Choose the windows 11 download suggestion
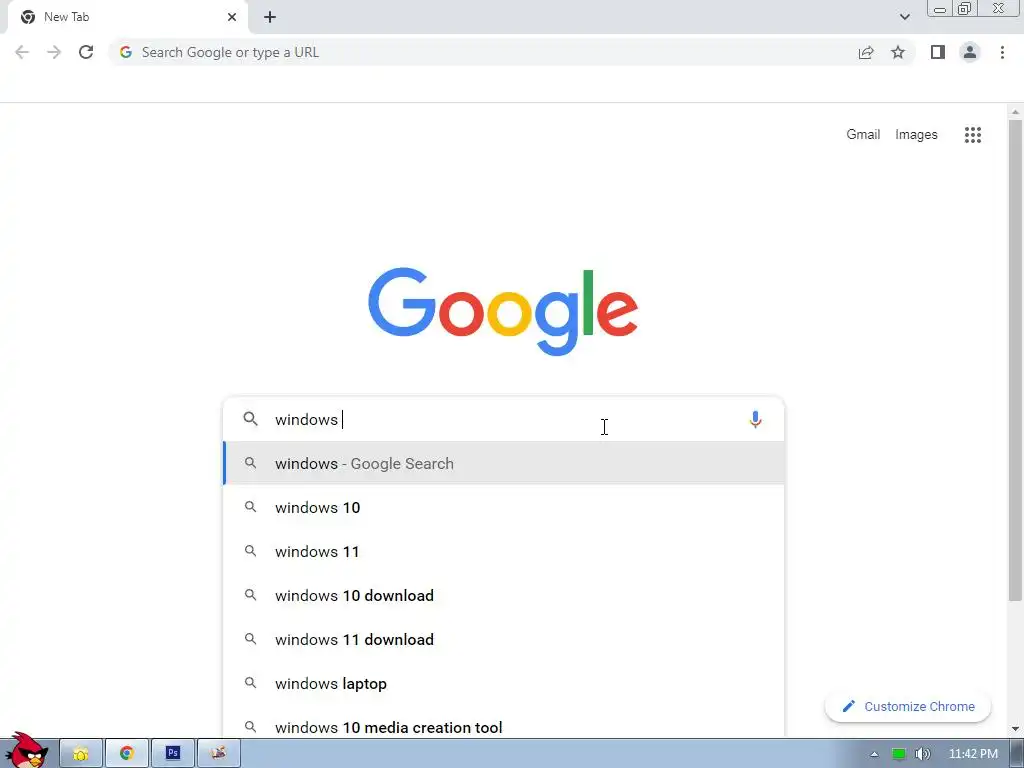Viewport: 1024px width, 768px height. (x=504, y=639)
